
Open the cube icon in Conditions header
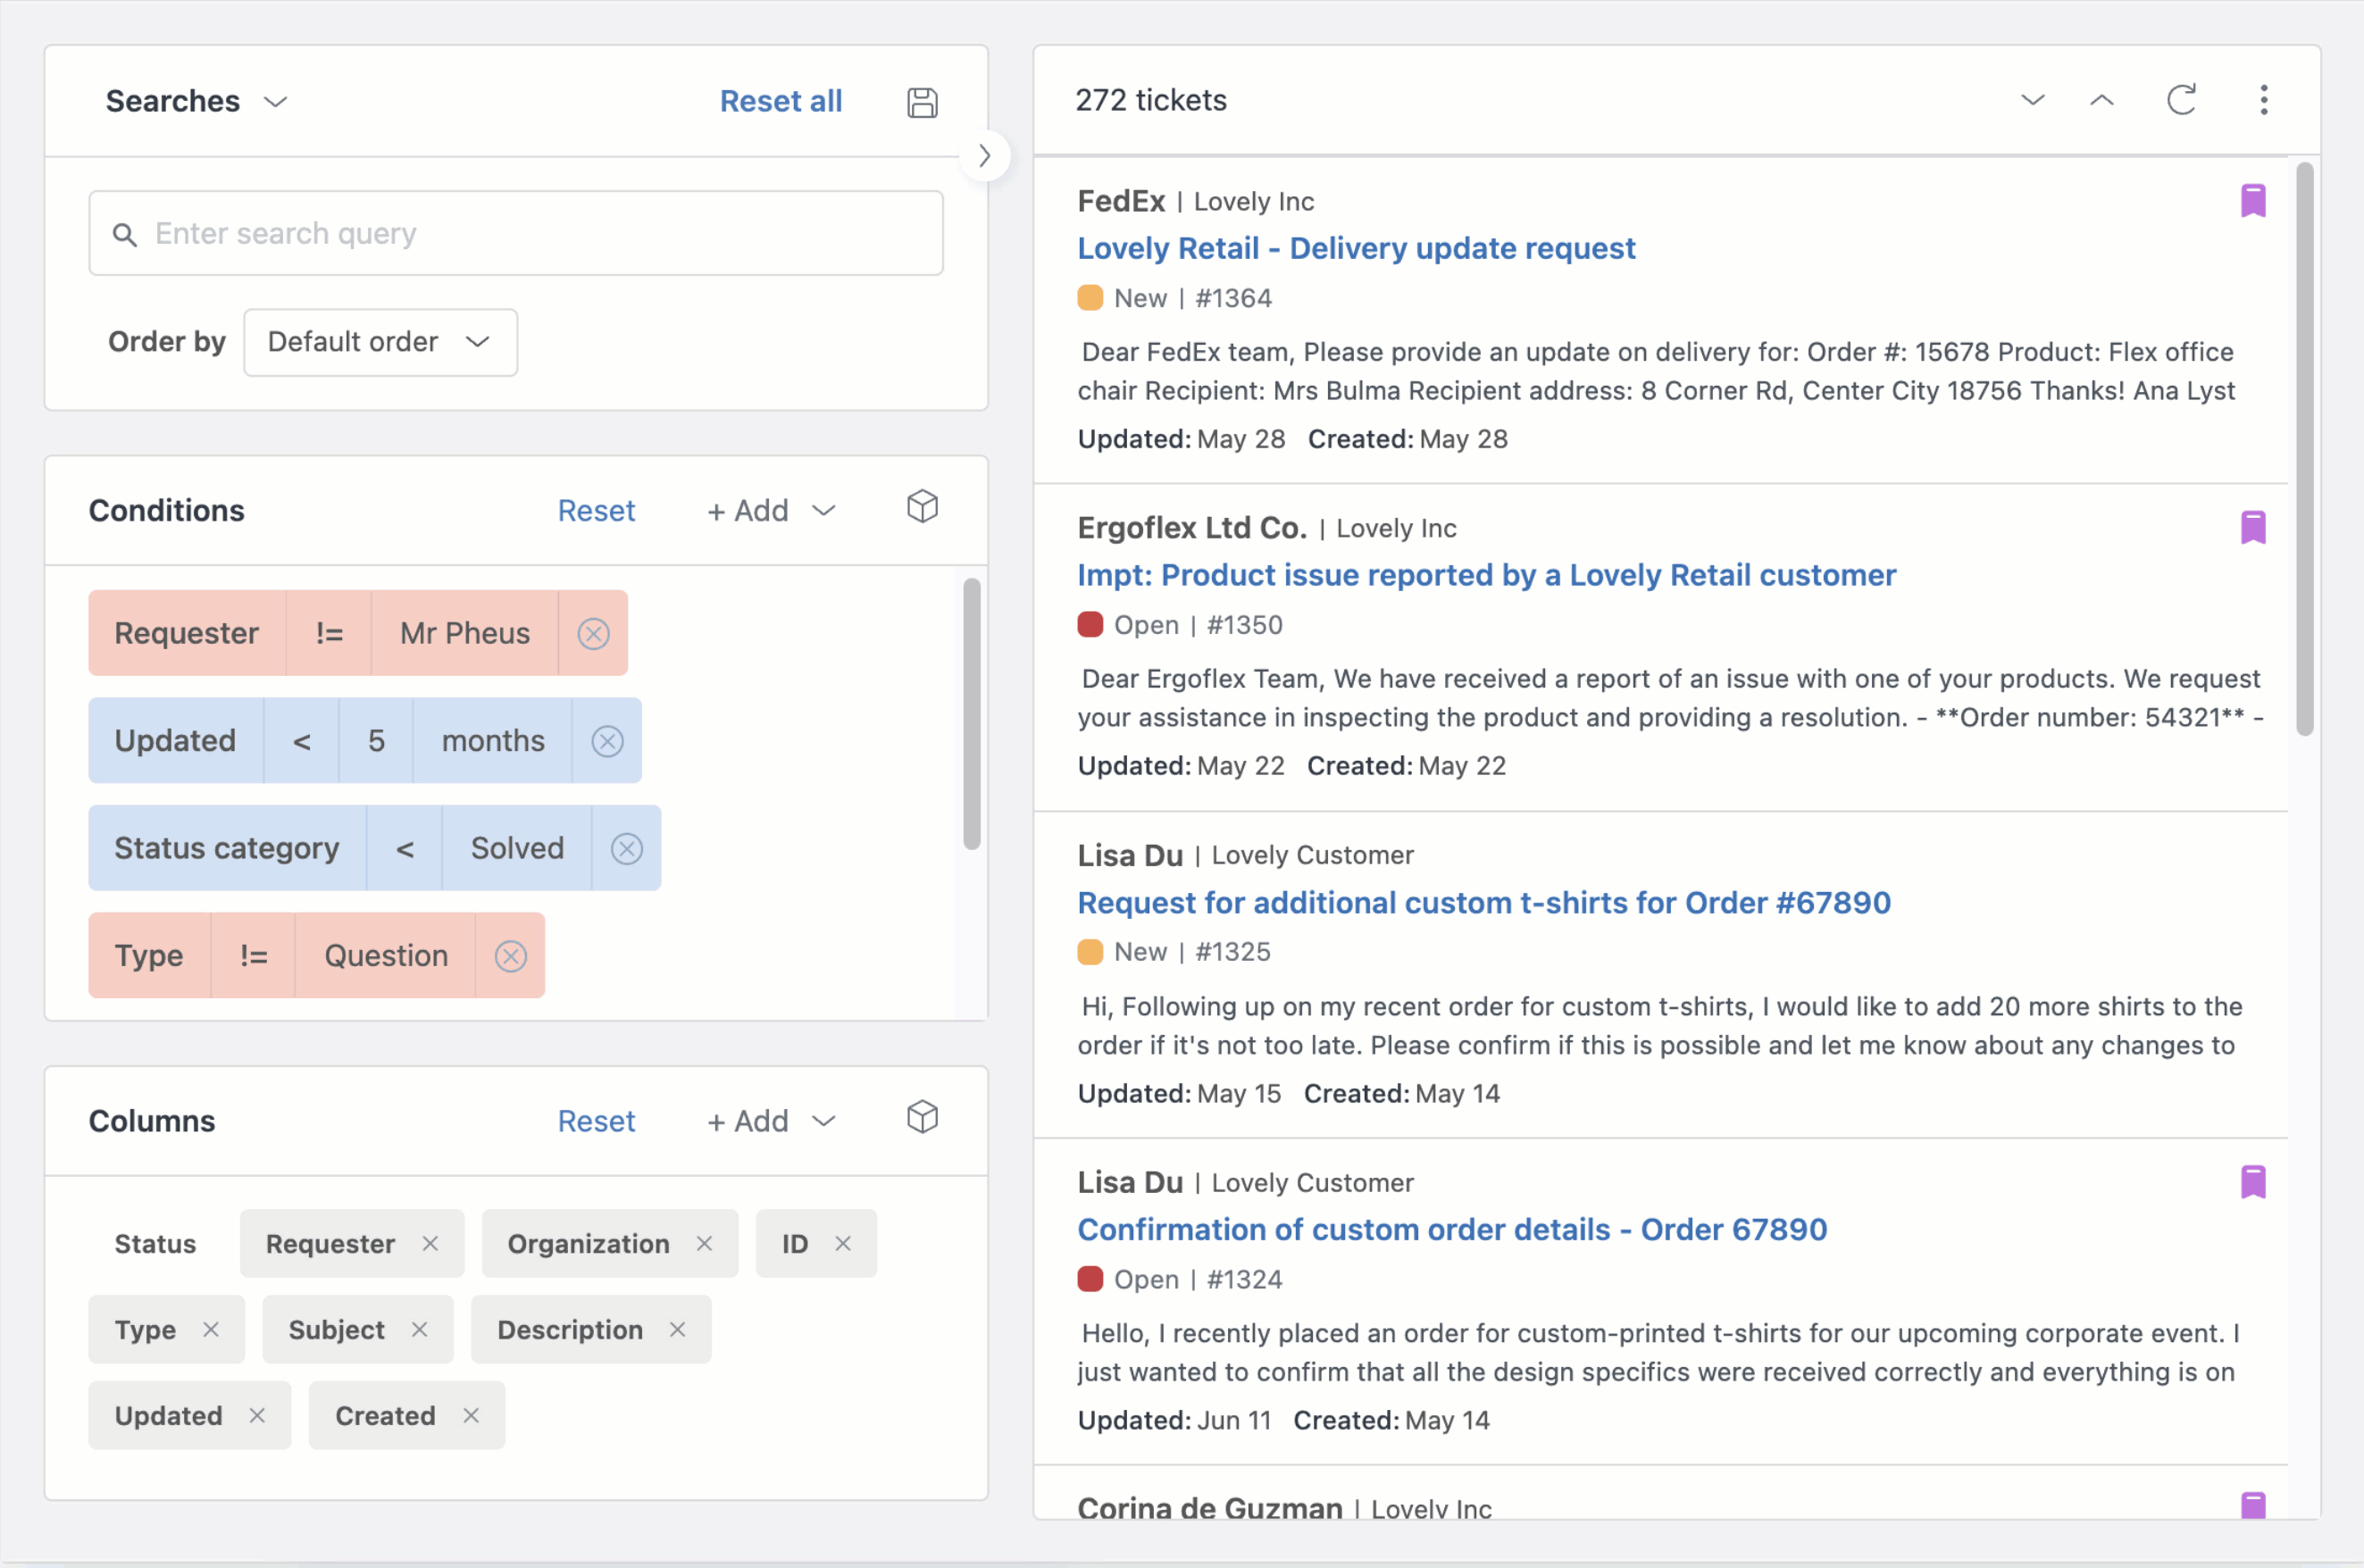click(x=922, y=507)
